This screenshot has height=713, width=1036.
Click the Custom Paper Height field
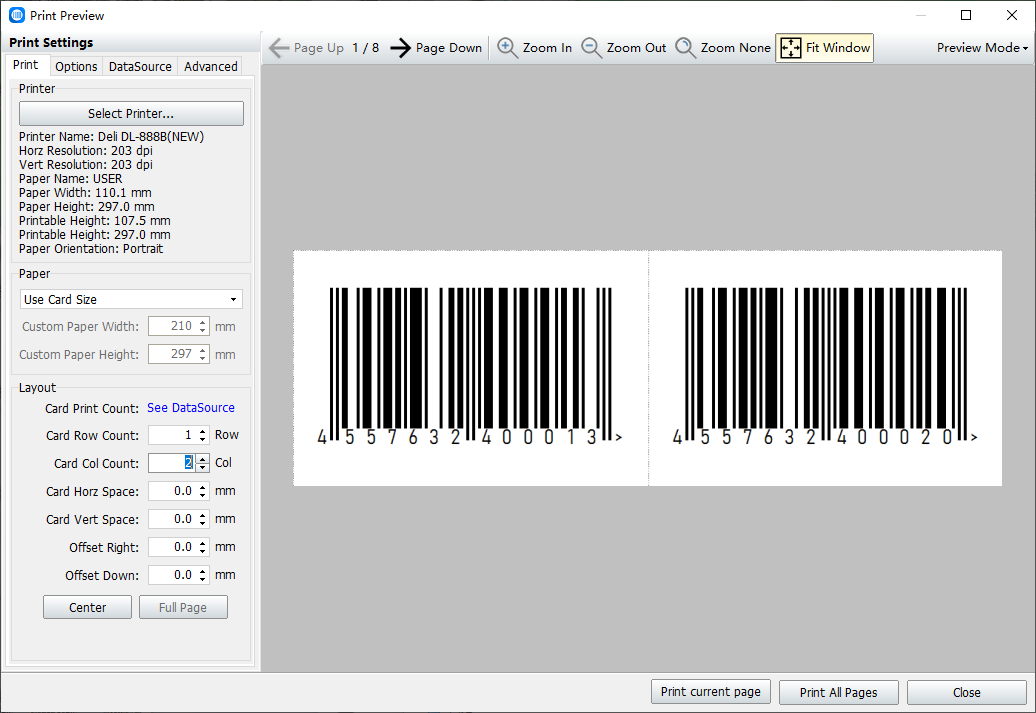click(172, 354)
